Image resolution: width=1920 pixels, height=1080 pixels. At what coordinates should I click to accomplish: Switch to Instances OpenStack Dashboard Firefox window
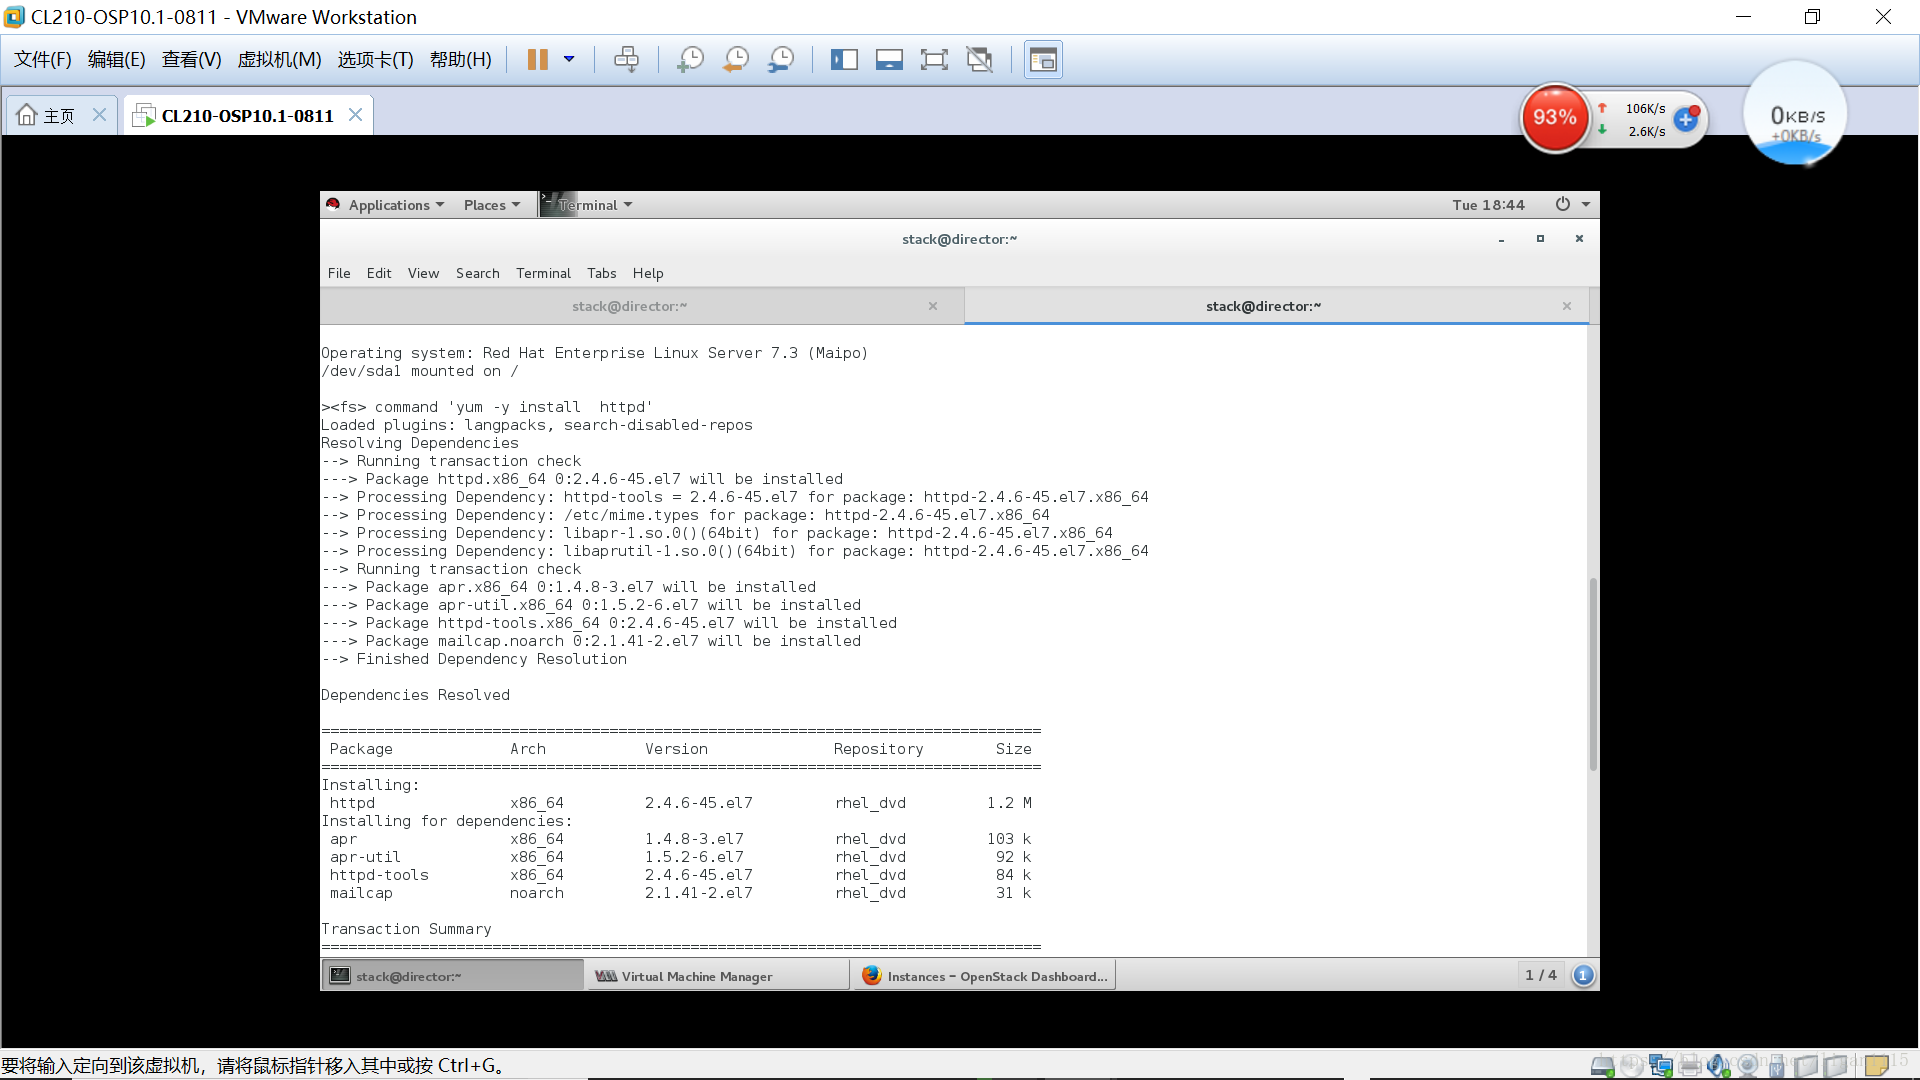[x=984, y=976]
